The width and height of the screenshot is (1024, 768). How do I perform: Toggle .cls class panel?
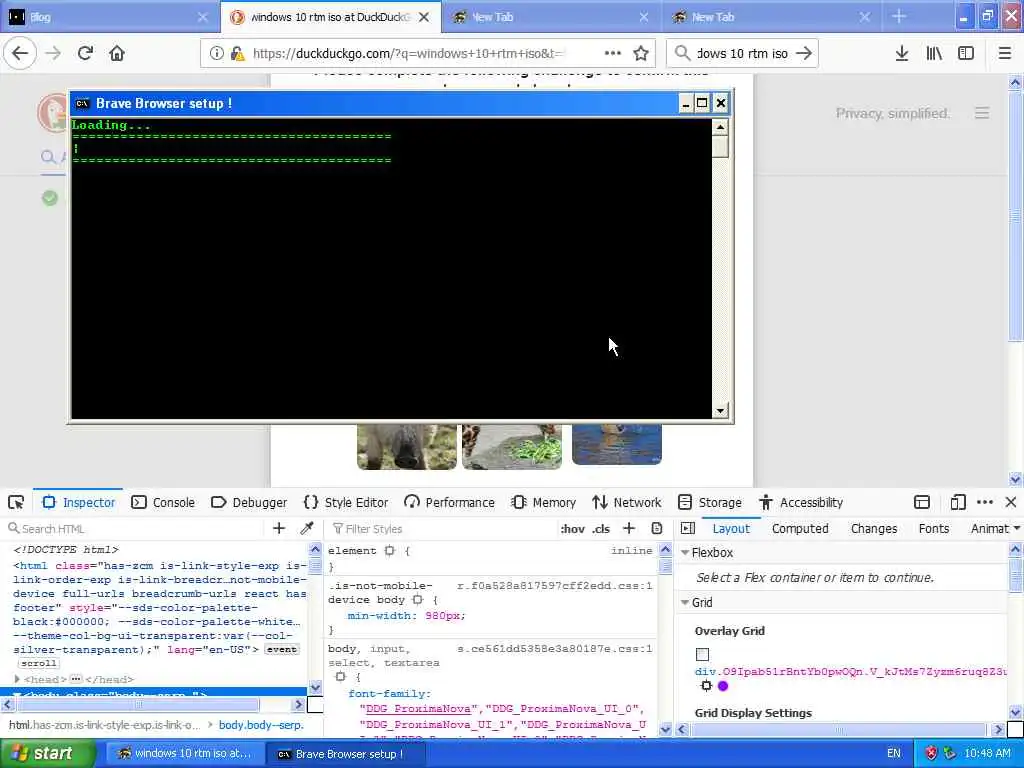coord(601,529)
